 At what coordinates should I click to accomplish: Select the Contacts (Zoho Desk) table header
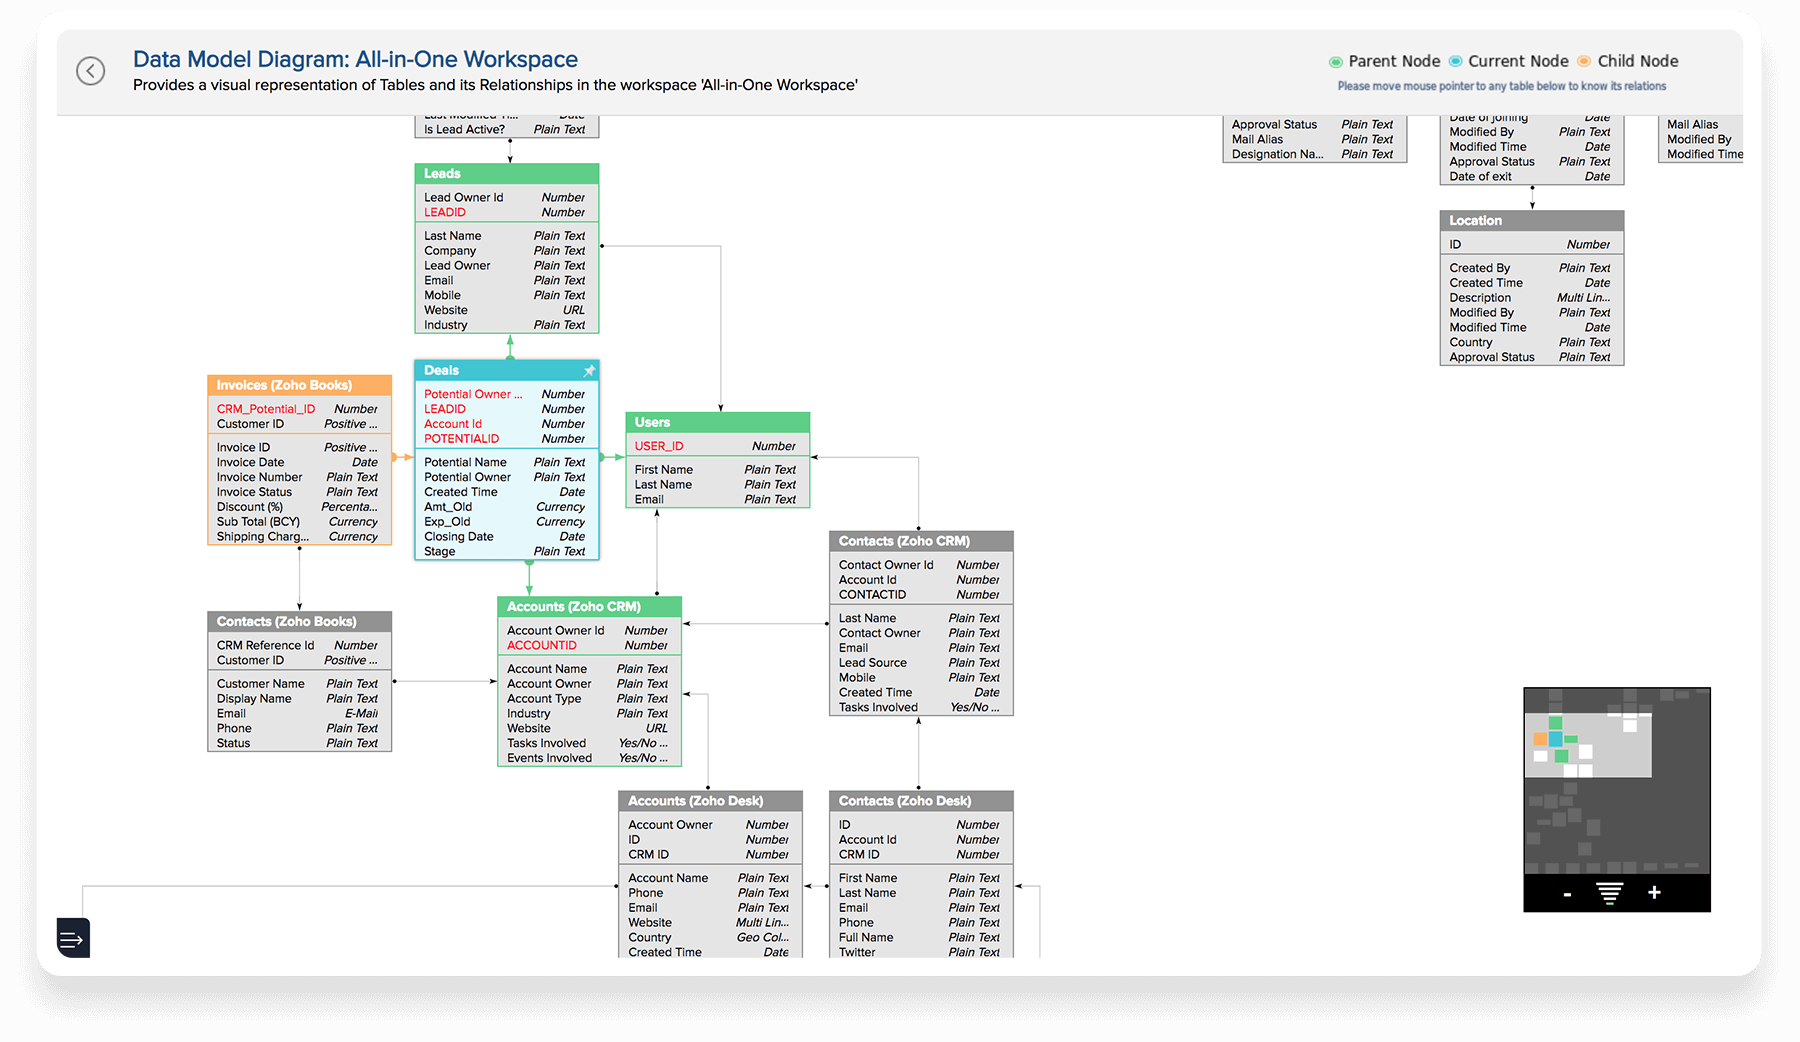920,801
